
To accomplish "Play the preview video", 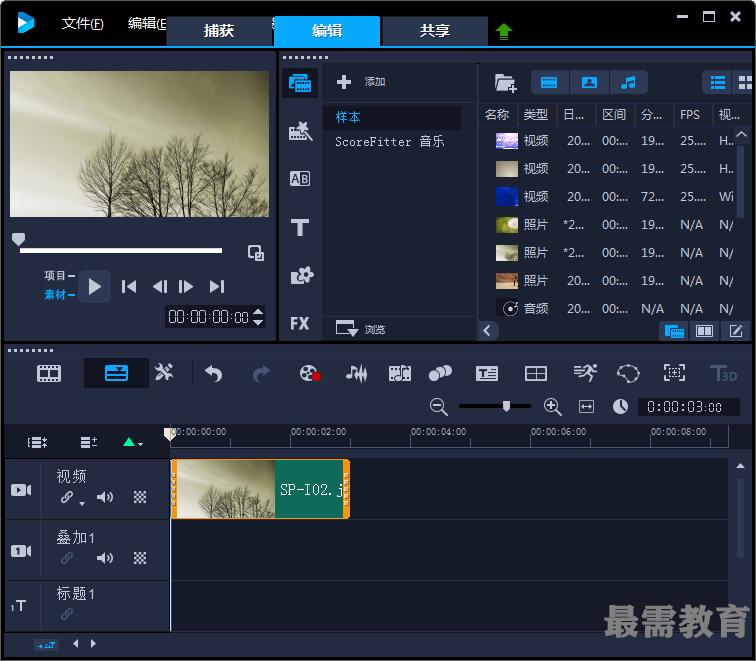I will click(x=94, y=287).
